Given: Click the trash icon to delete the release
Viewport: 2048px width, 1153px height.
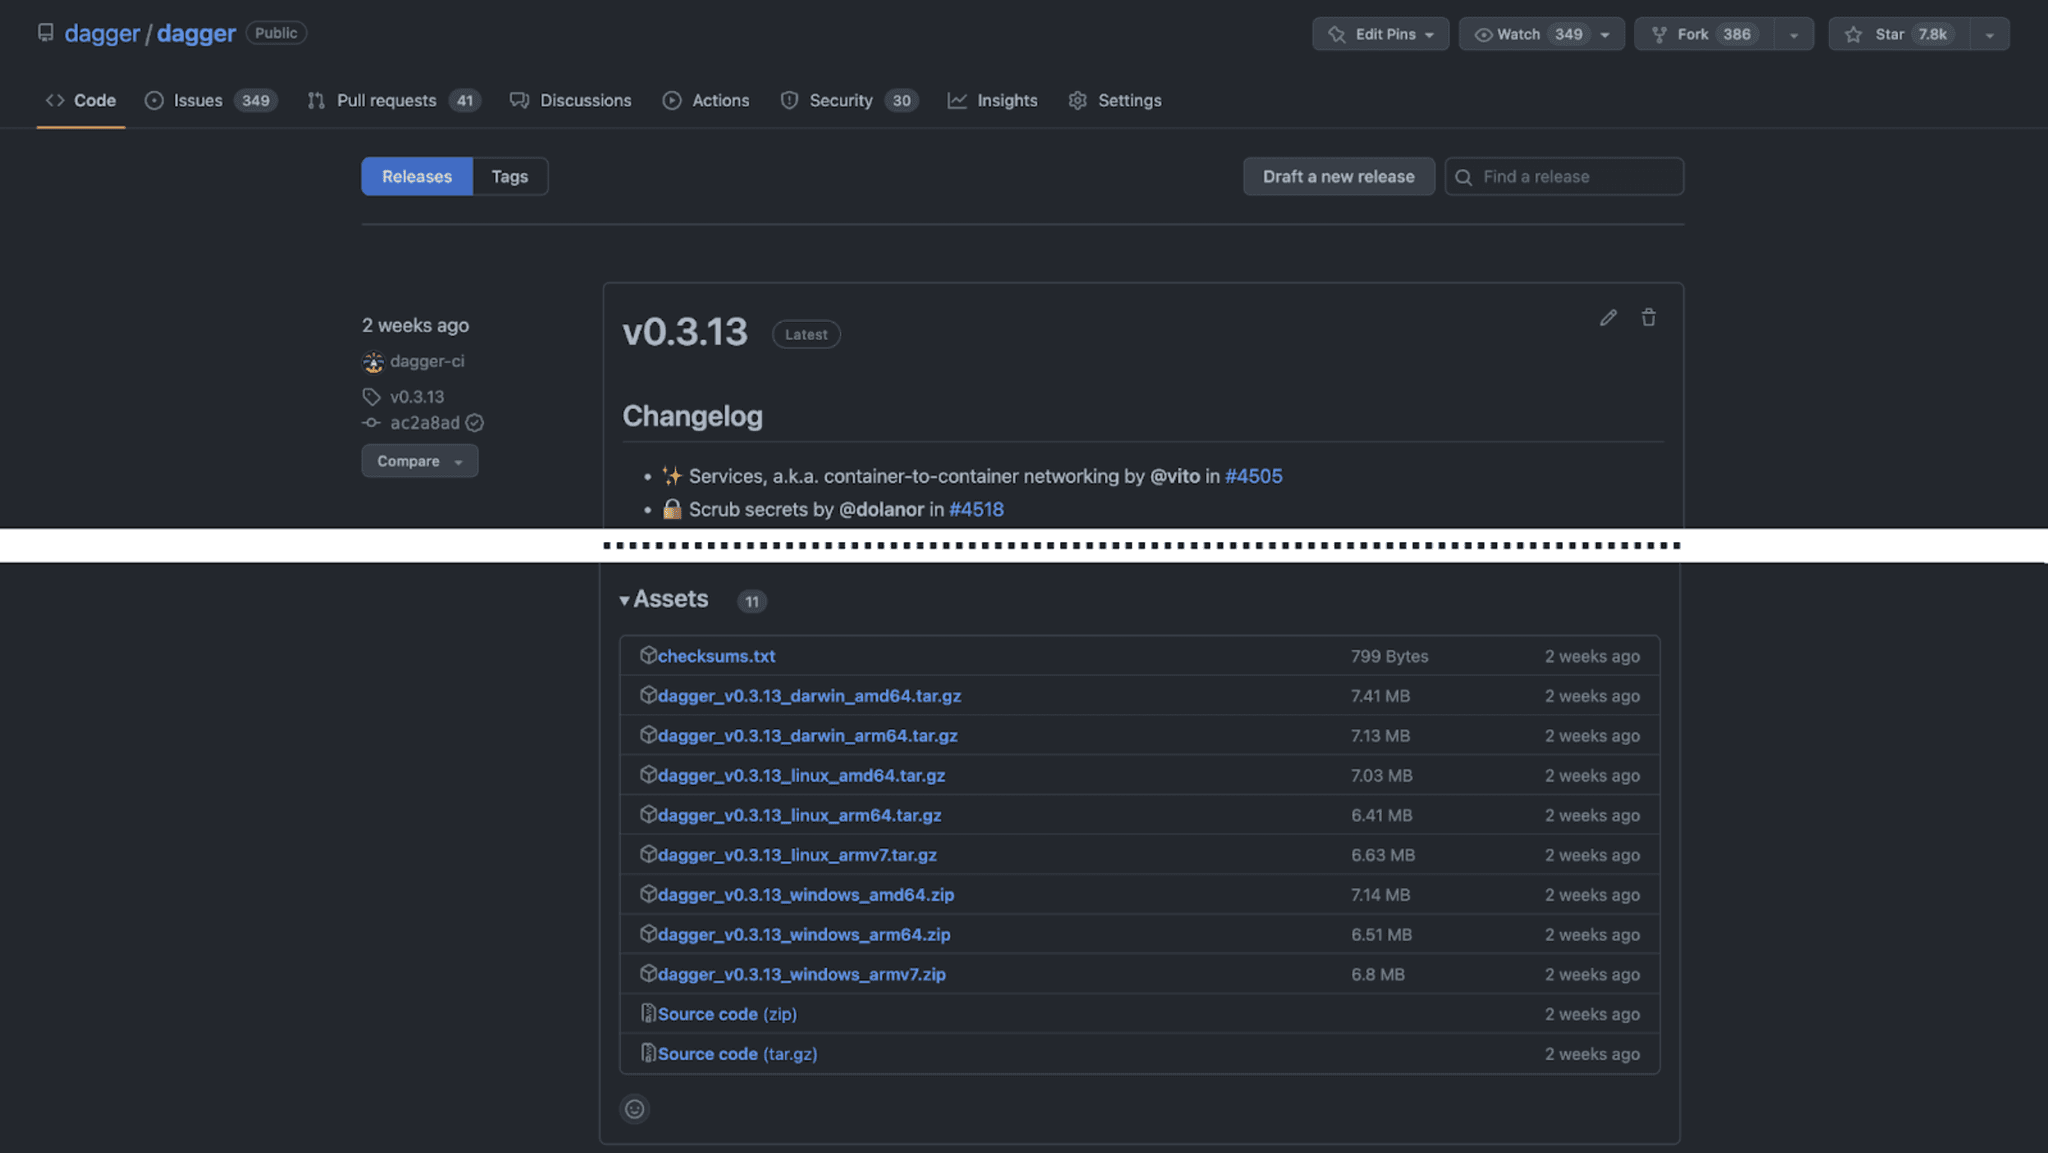Looking at the screenshot, I should (1649, 317).
